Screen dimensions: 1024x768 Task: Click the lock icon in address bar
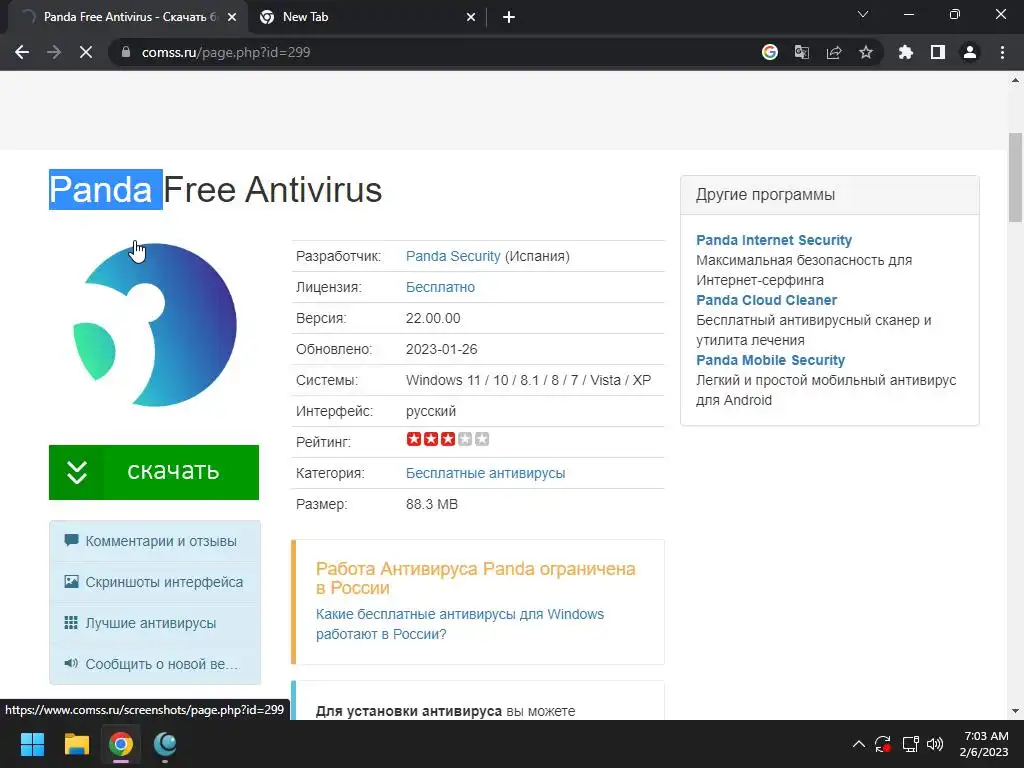(127, 52)
